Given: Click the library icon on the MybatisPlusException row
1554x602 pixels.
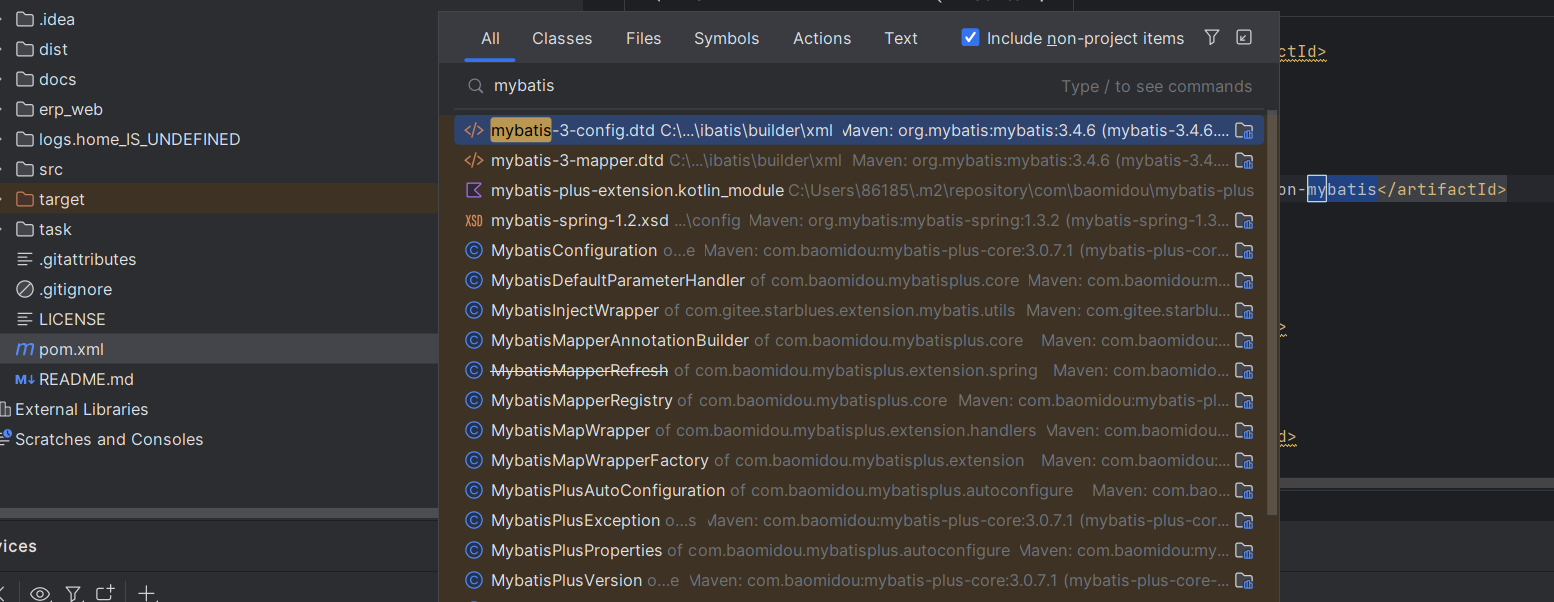Looking at the screenshot, I should click(1244, 520).
